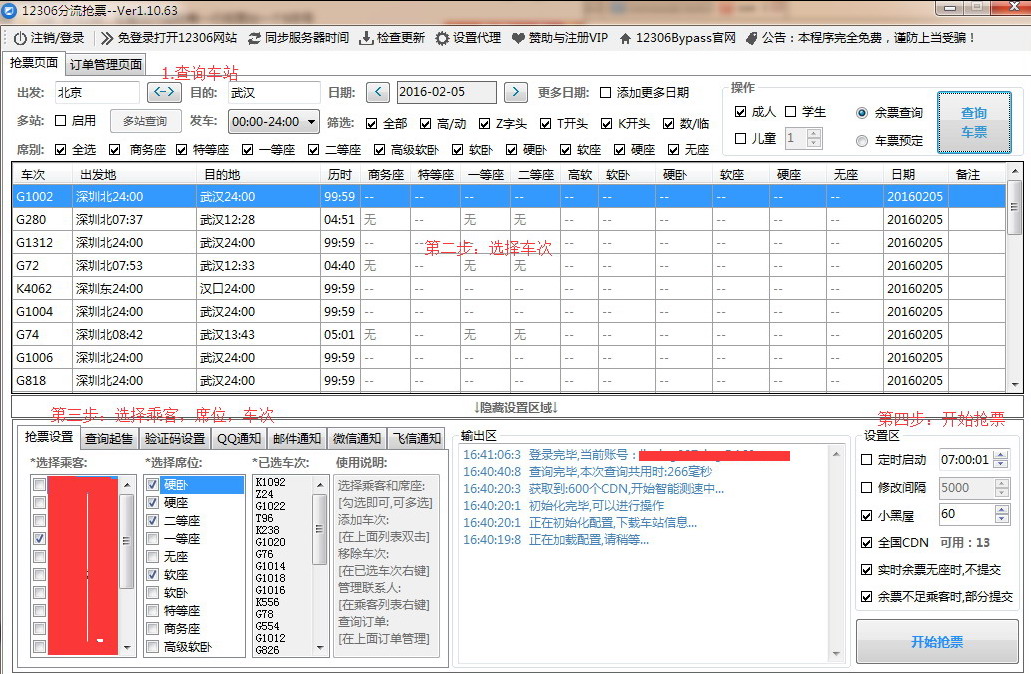Adjust the 儿童 count spinner arrows
This screenshot has width=1031, height=674.
click(x=814, y=138)
